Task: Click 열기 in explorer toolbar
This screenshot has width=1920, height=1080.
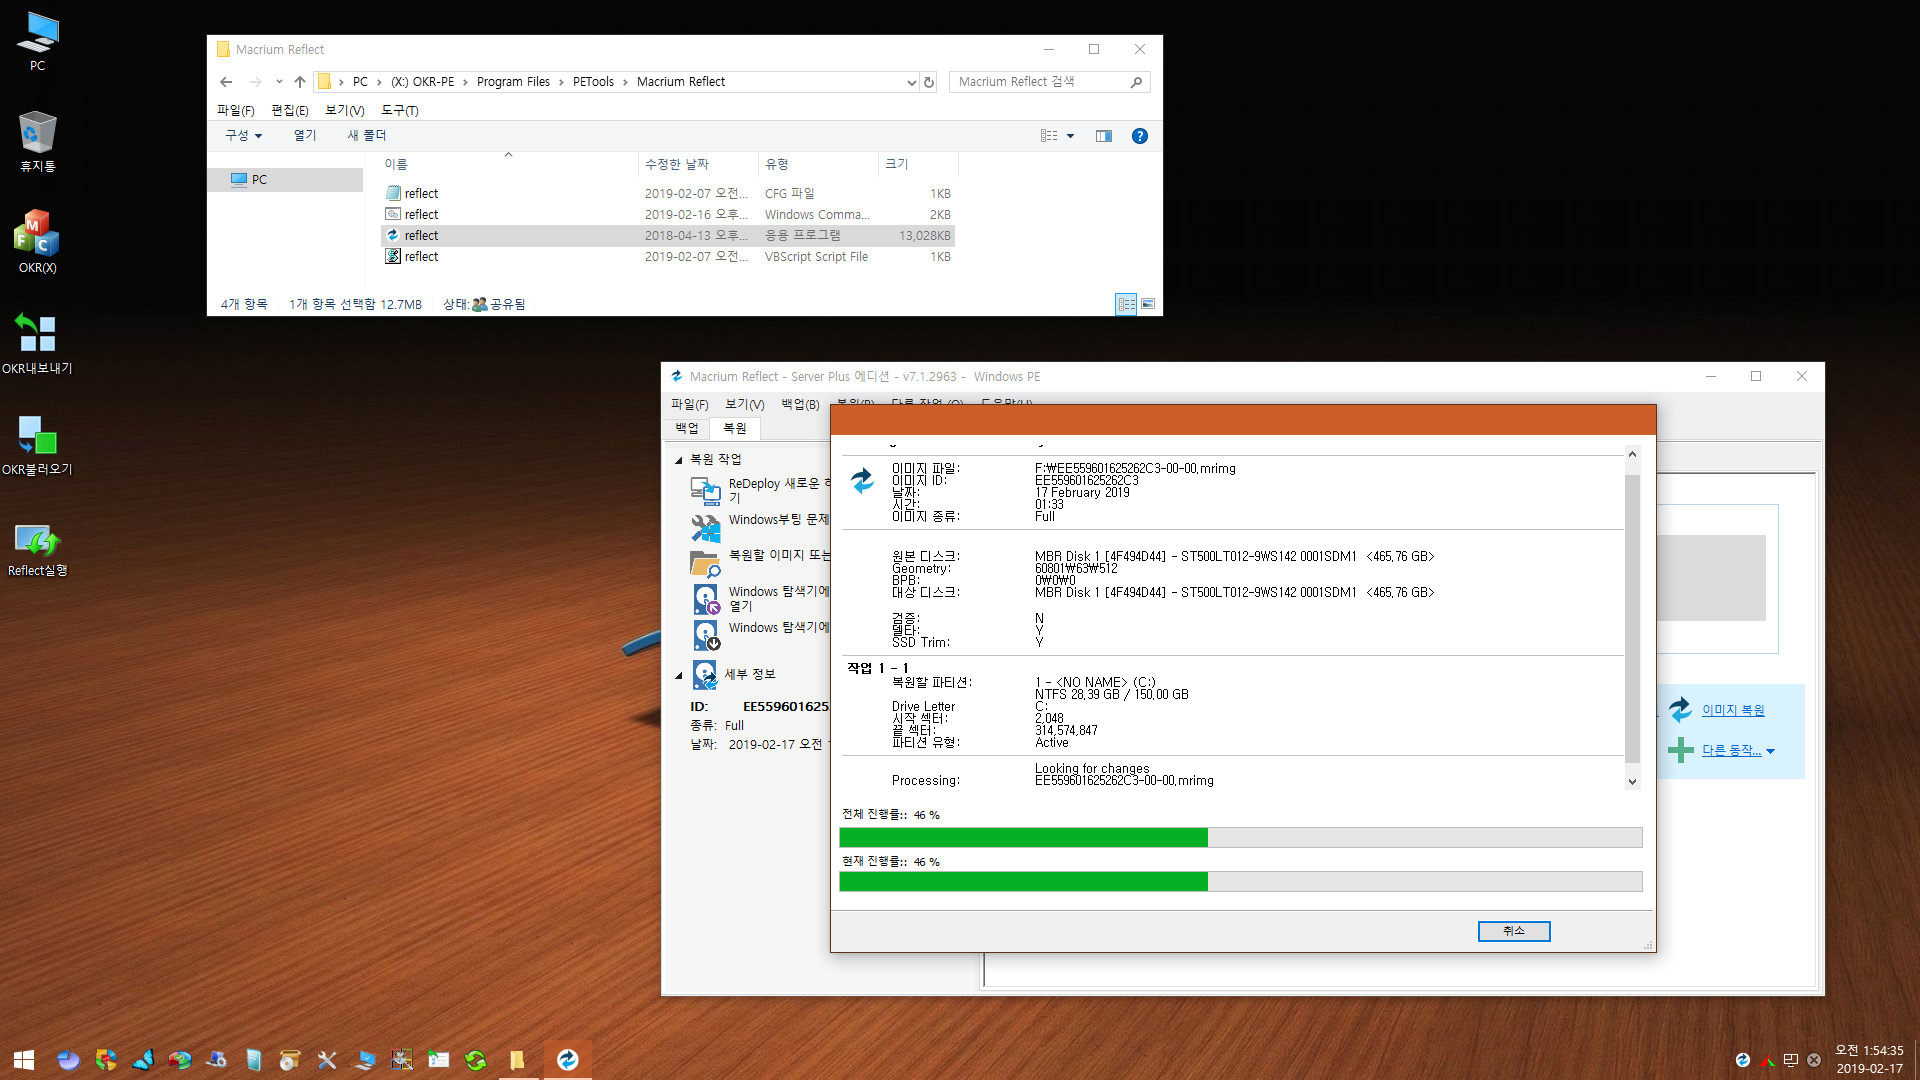Action: coord(305,136)
